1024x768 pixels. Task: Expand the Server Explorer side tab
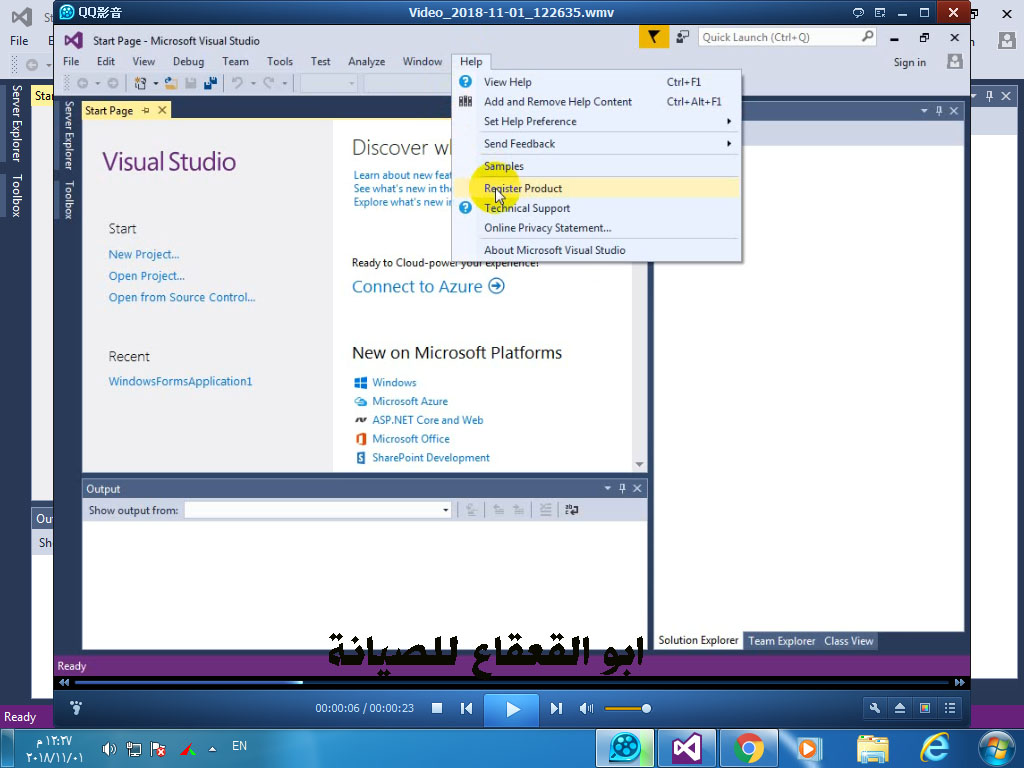click(x=68, y=136)
